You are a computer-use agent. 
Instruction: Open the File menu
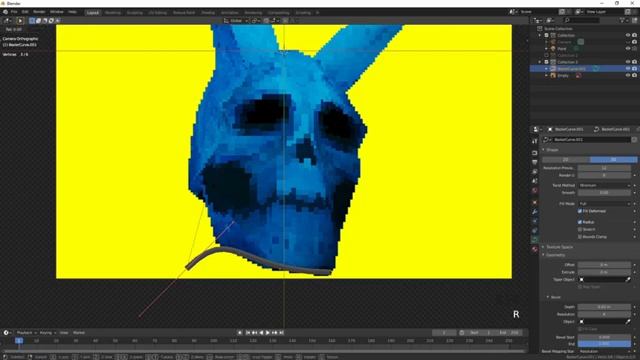pyautogui.click(x=14, y=12)
